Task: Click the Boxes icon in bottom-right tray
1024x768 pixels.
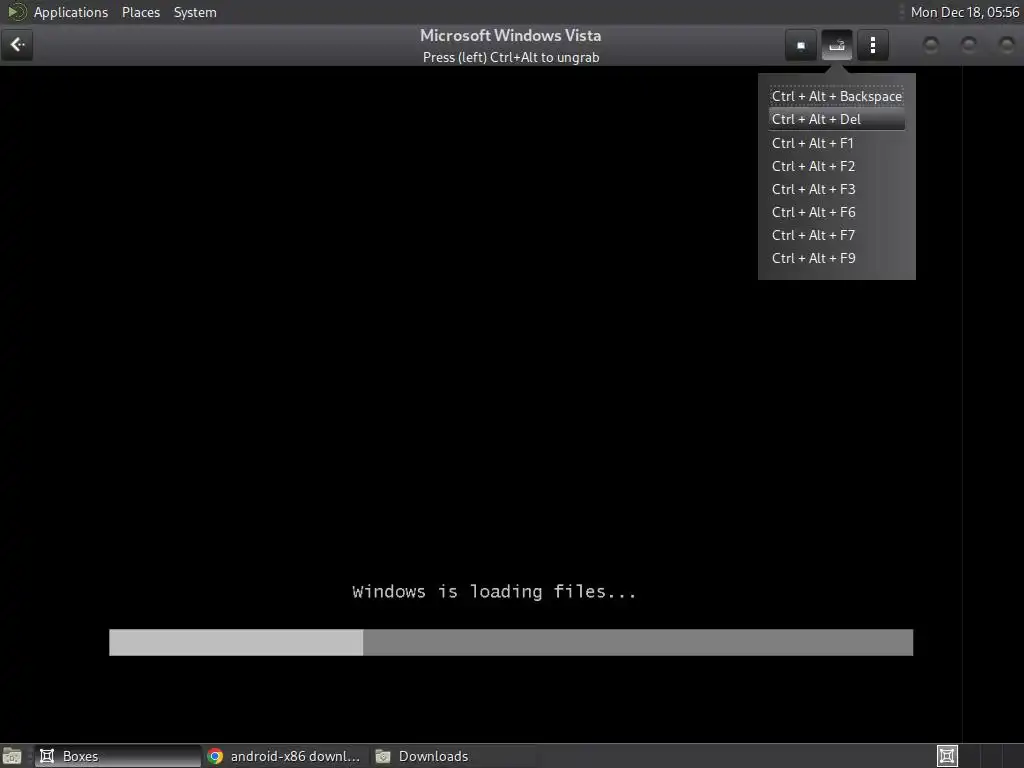Action: pyautogui.click(x=947, y=756)
